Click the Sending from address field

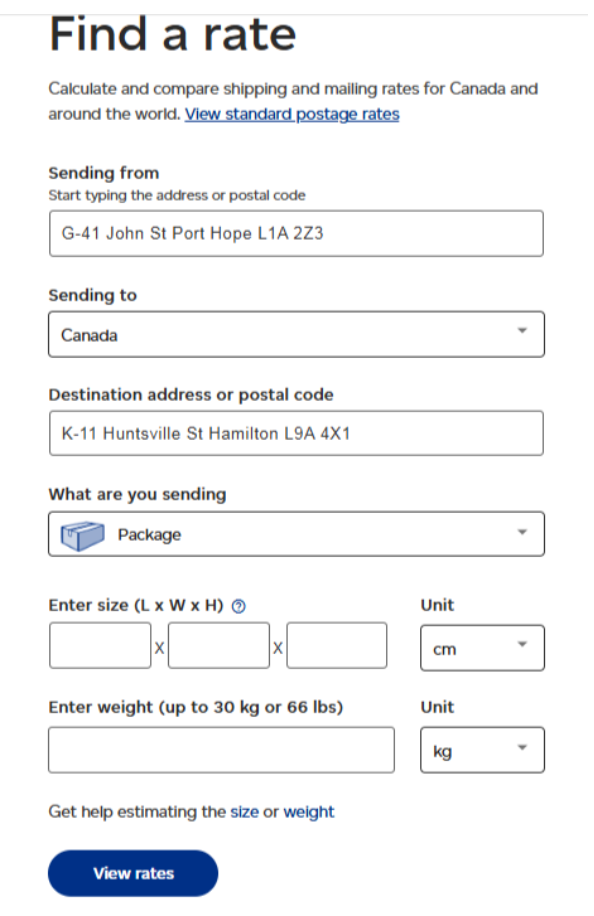[295, 233]
